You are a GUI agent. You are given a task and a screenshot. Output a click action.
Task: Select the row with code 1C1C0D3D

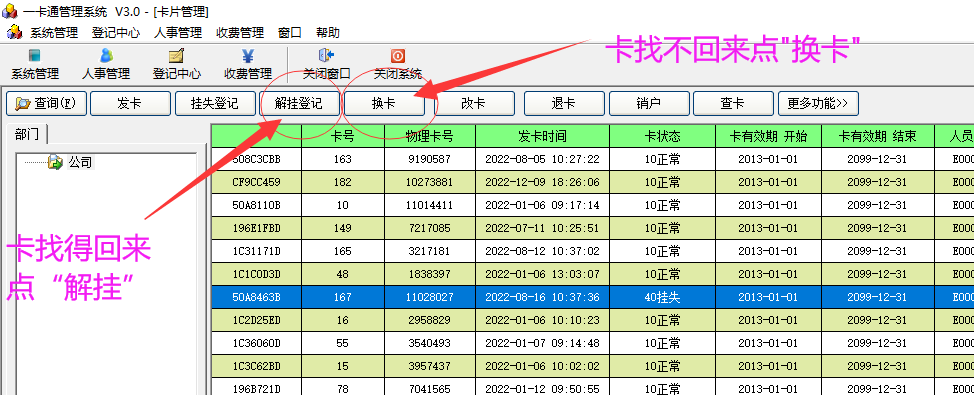pyautogui.click(x=593, y=274)
